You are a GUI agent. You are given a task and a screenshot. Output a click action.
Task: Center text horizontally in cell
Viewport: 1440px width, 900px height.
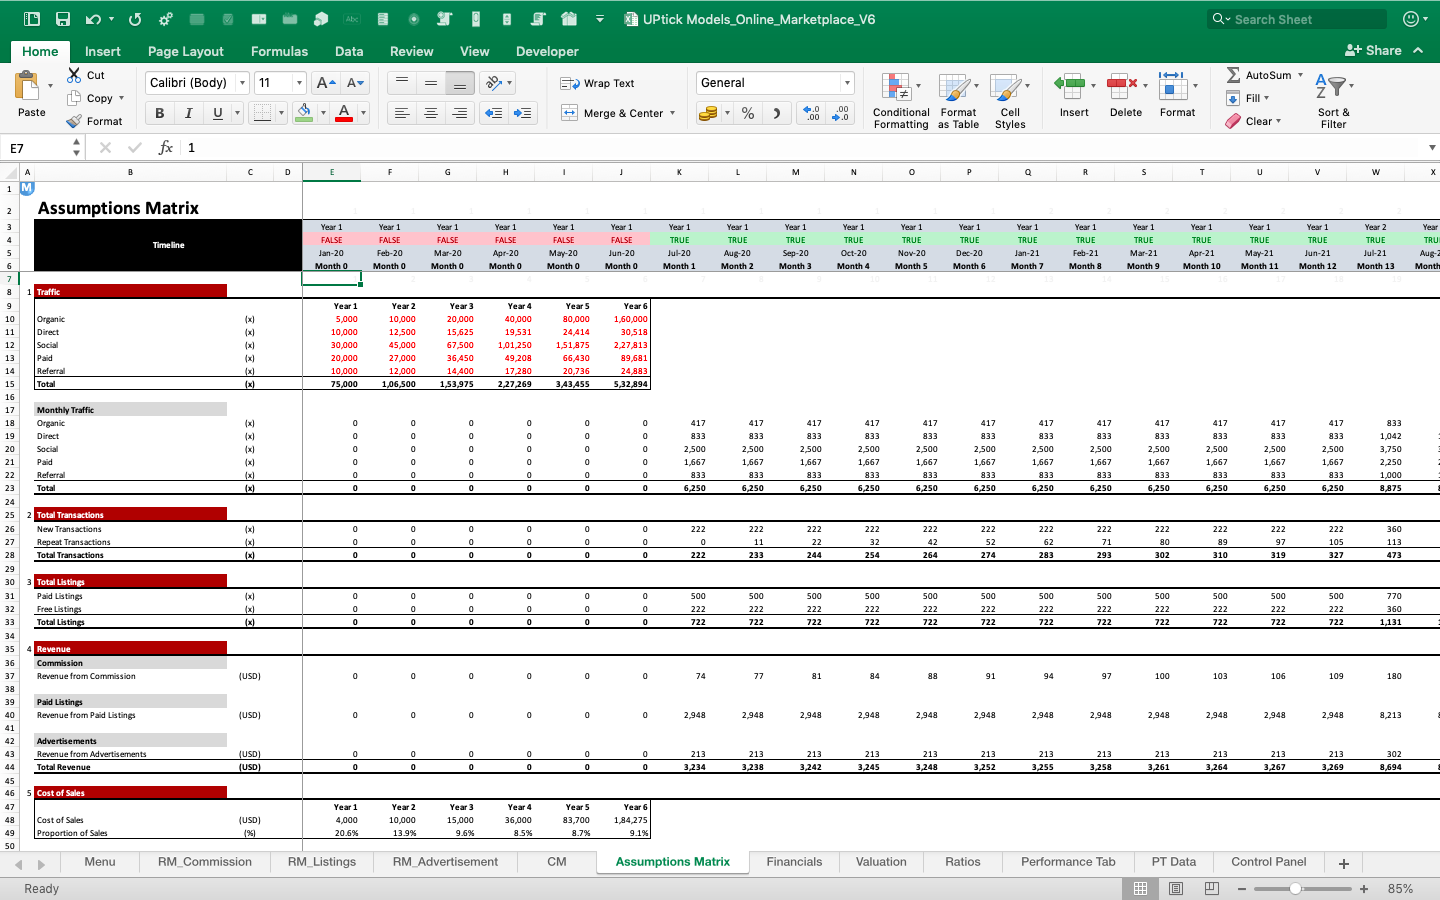pyautogui.click(x=431, y=113)
